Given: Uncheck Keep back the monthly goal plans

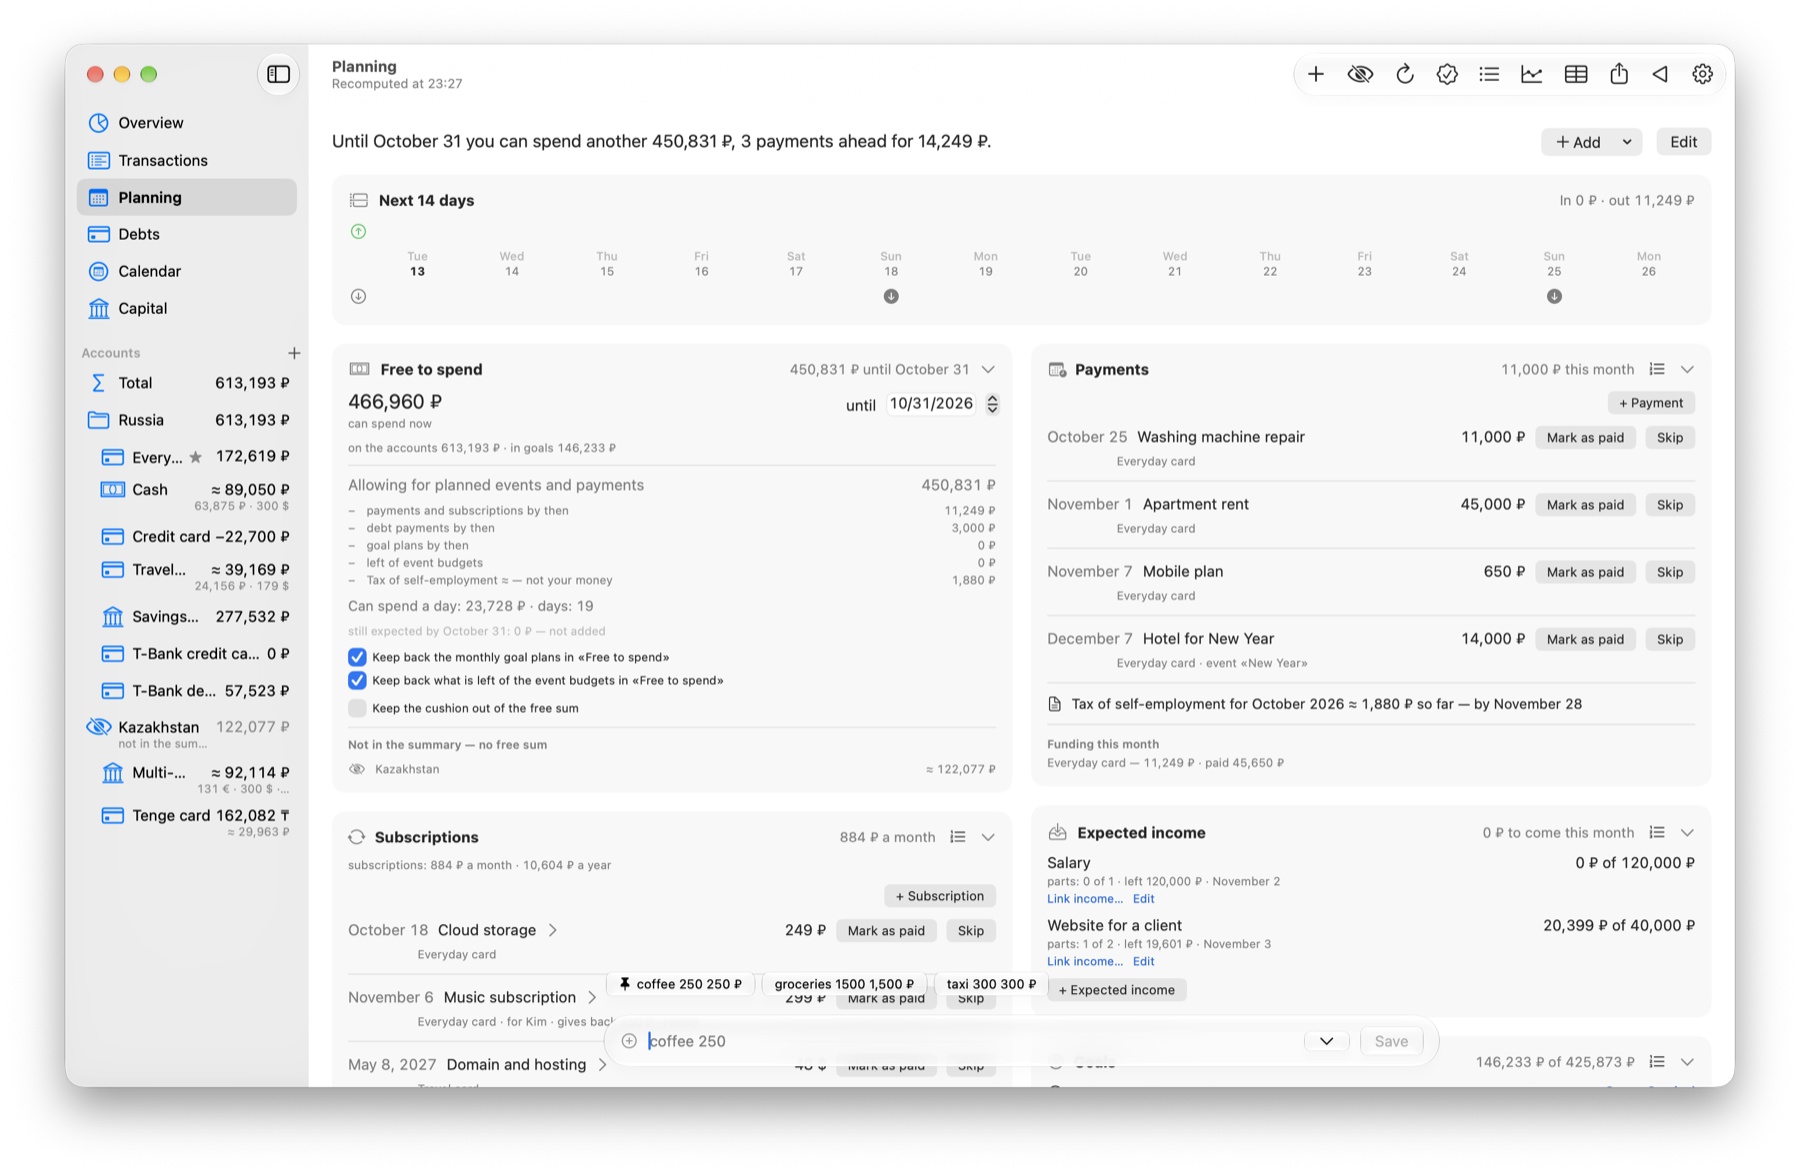Looking at the screenshot, I should click(x=357, y=657).
